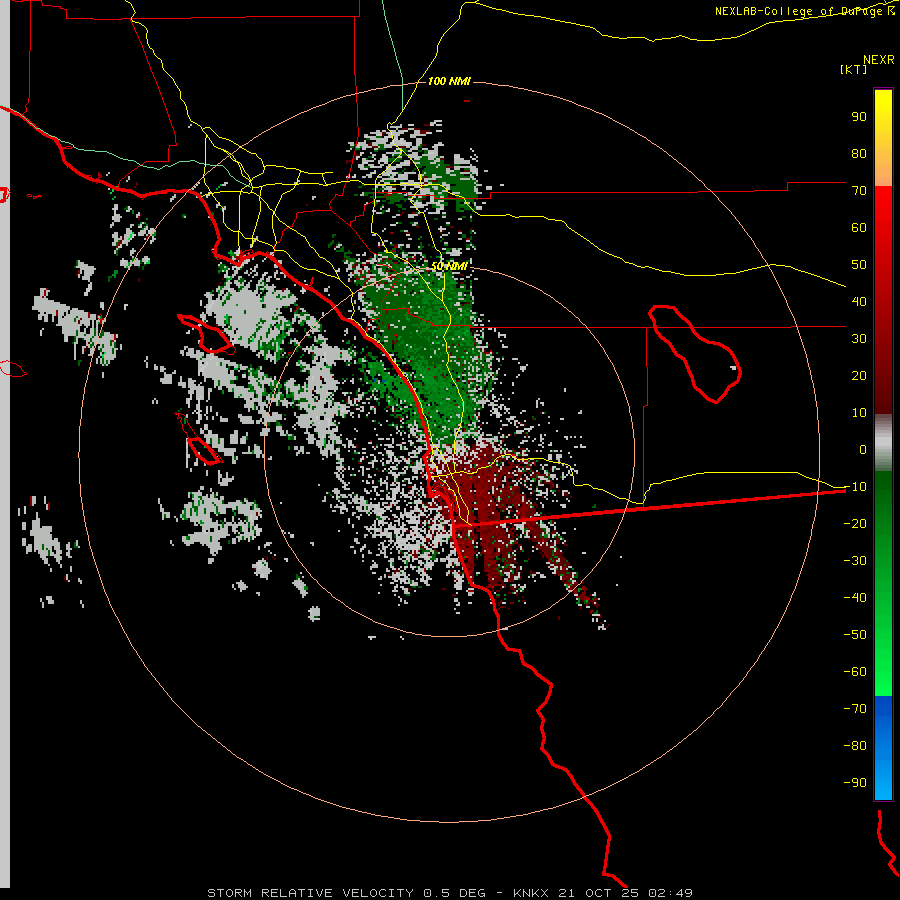Viewport: 900px width, 900px height.
Task: Click the [KT] units label
Action: (x=854, y=69)
